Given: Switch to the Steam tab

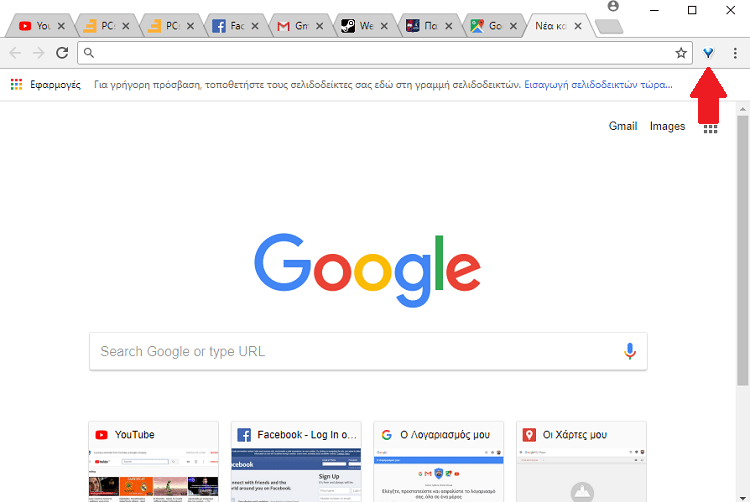Looking at the screenshot, I should 364,26.
